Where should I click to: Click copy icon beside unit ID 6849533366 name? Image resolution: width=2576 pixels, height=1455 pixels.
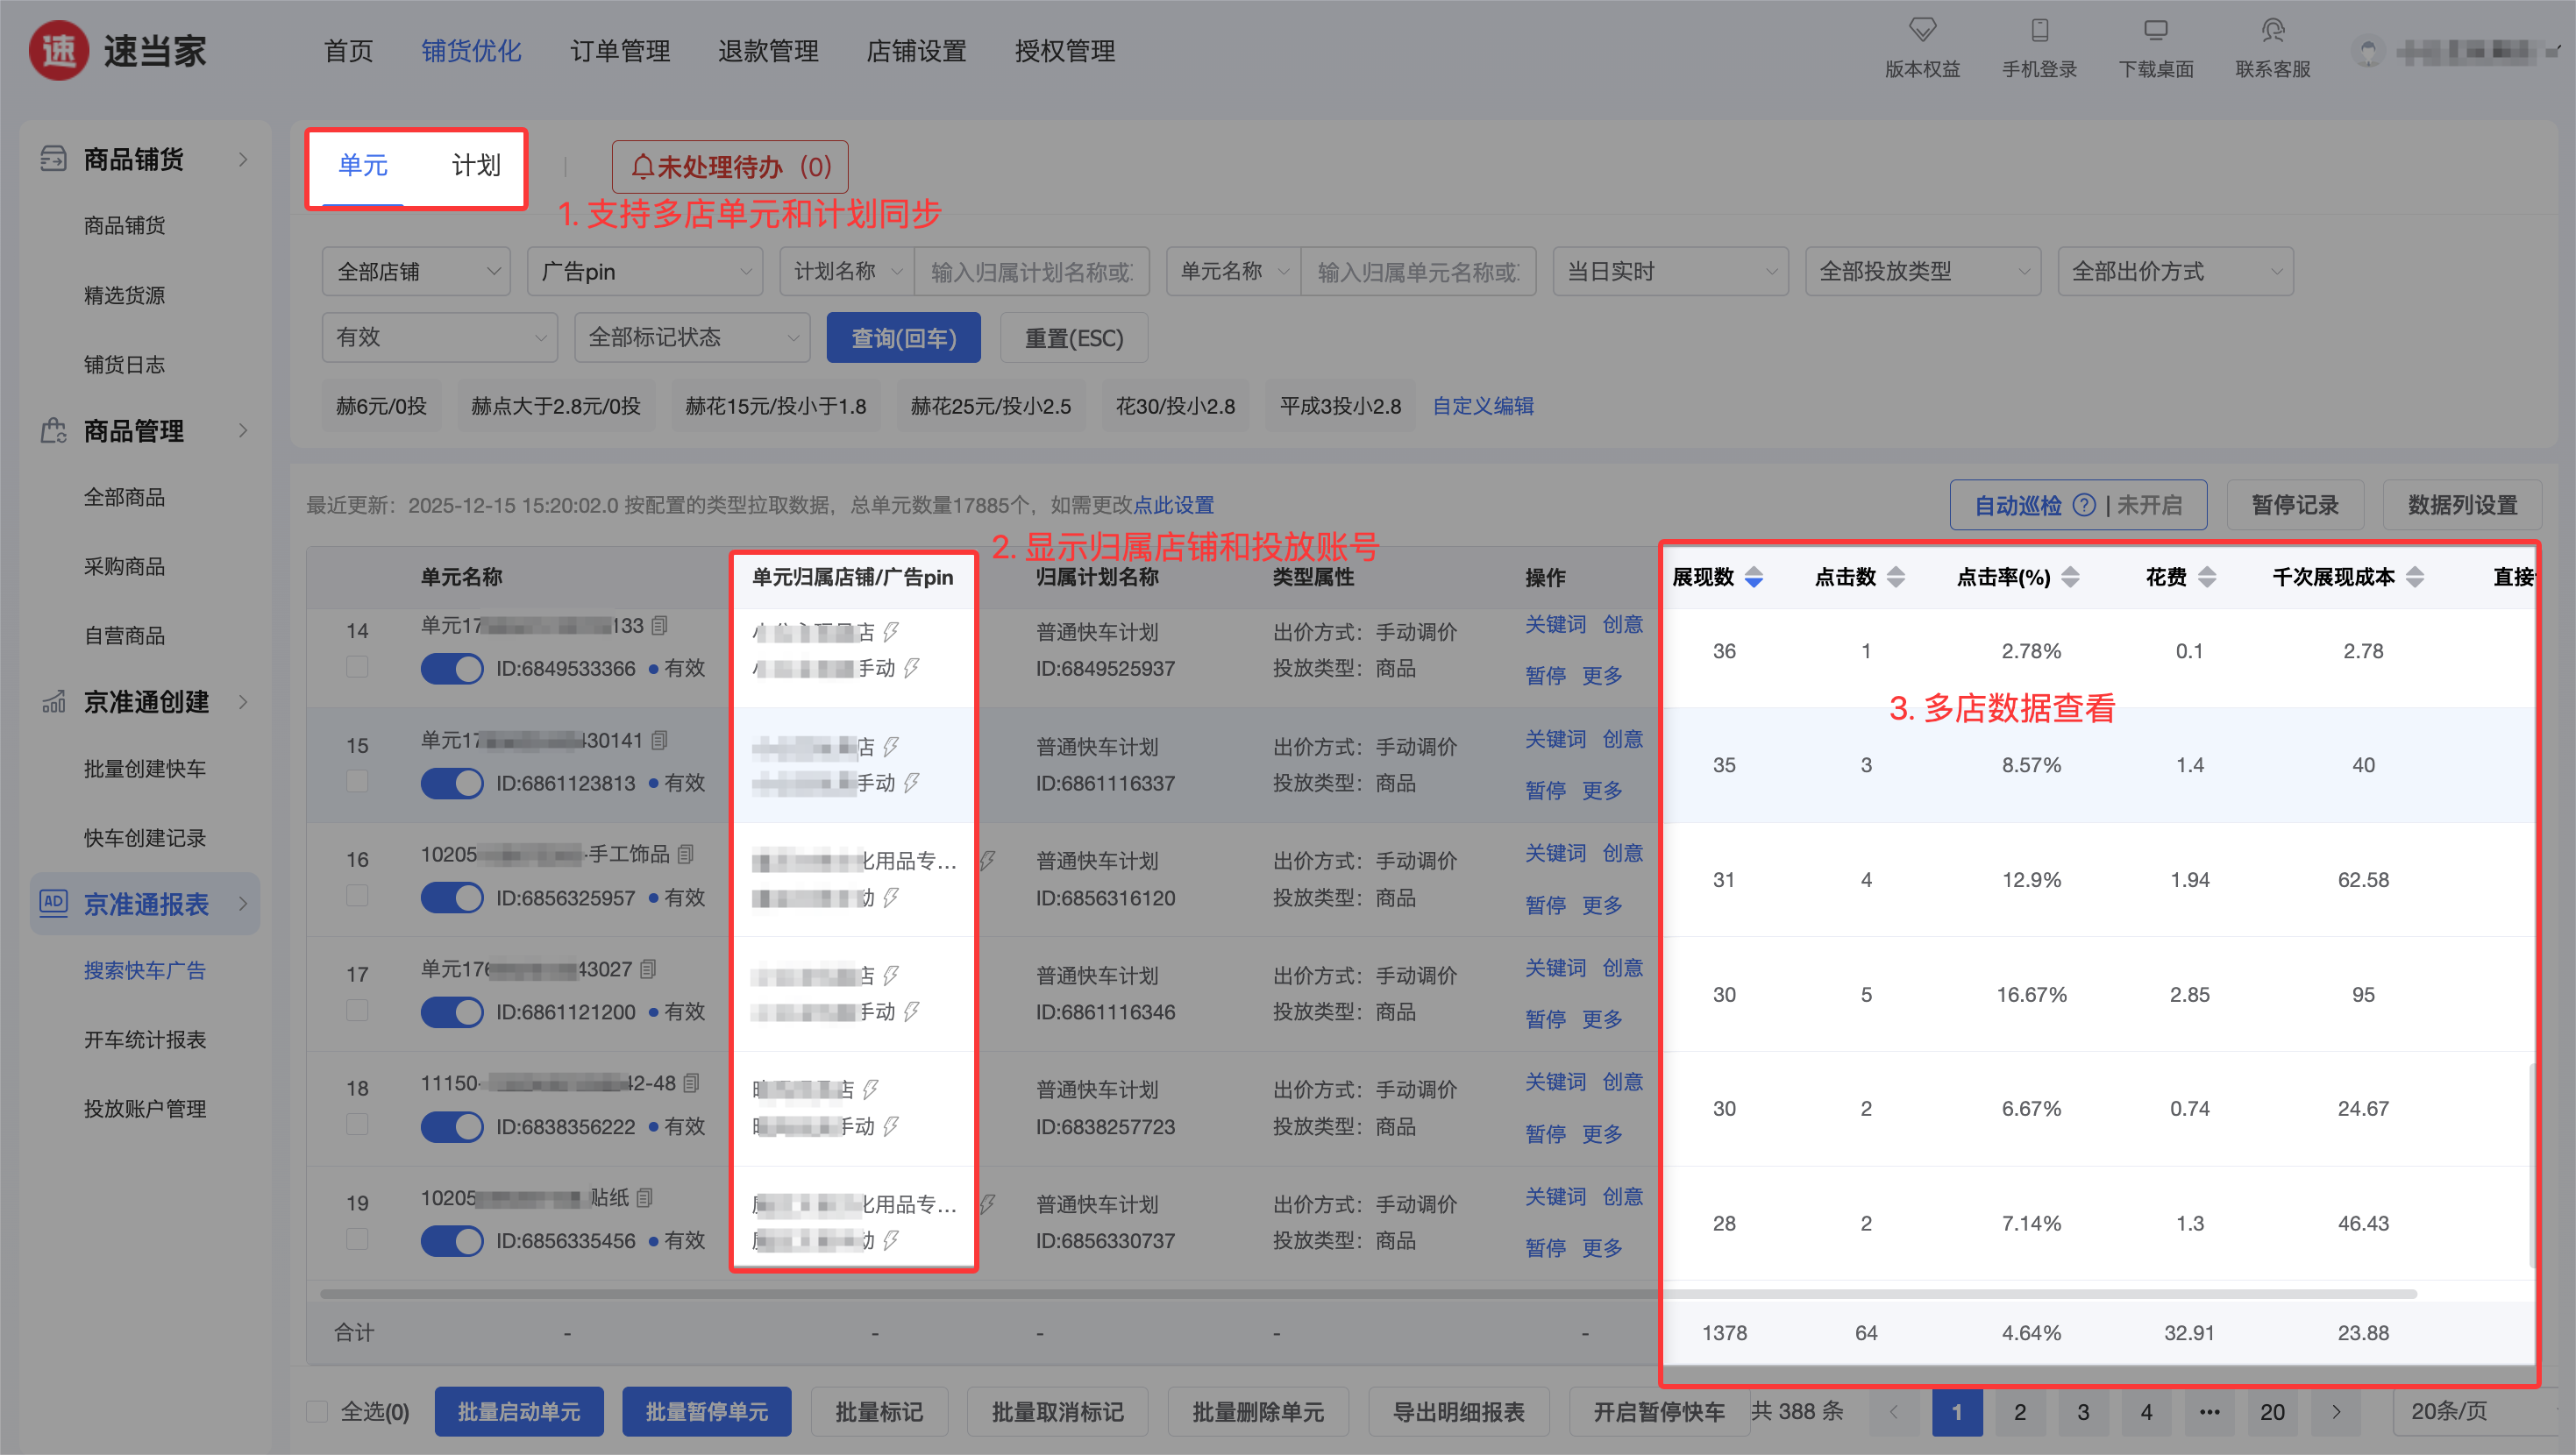(660, 626)
